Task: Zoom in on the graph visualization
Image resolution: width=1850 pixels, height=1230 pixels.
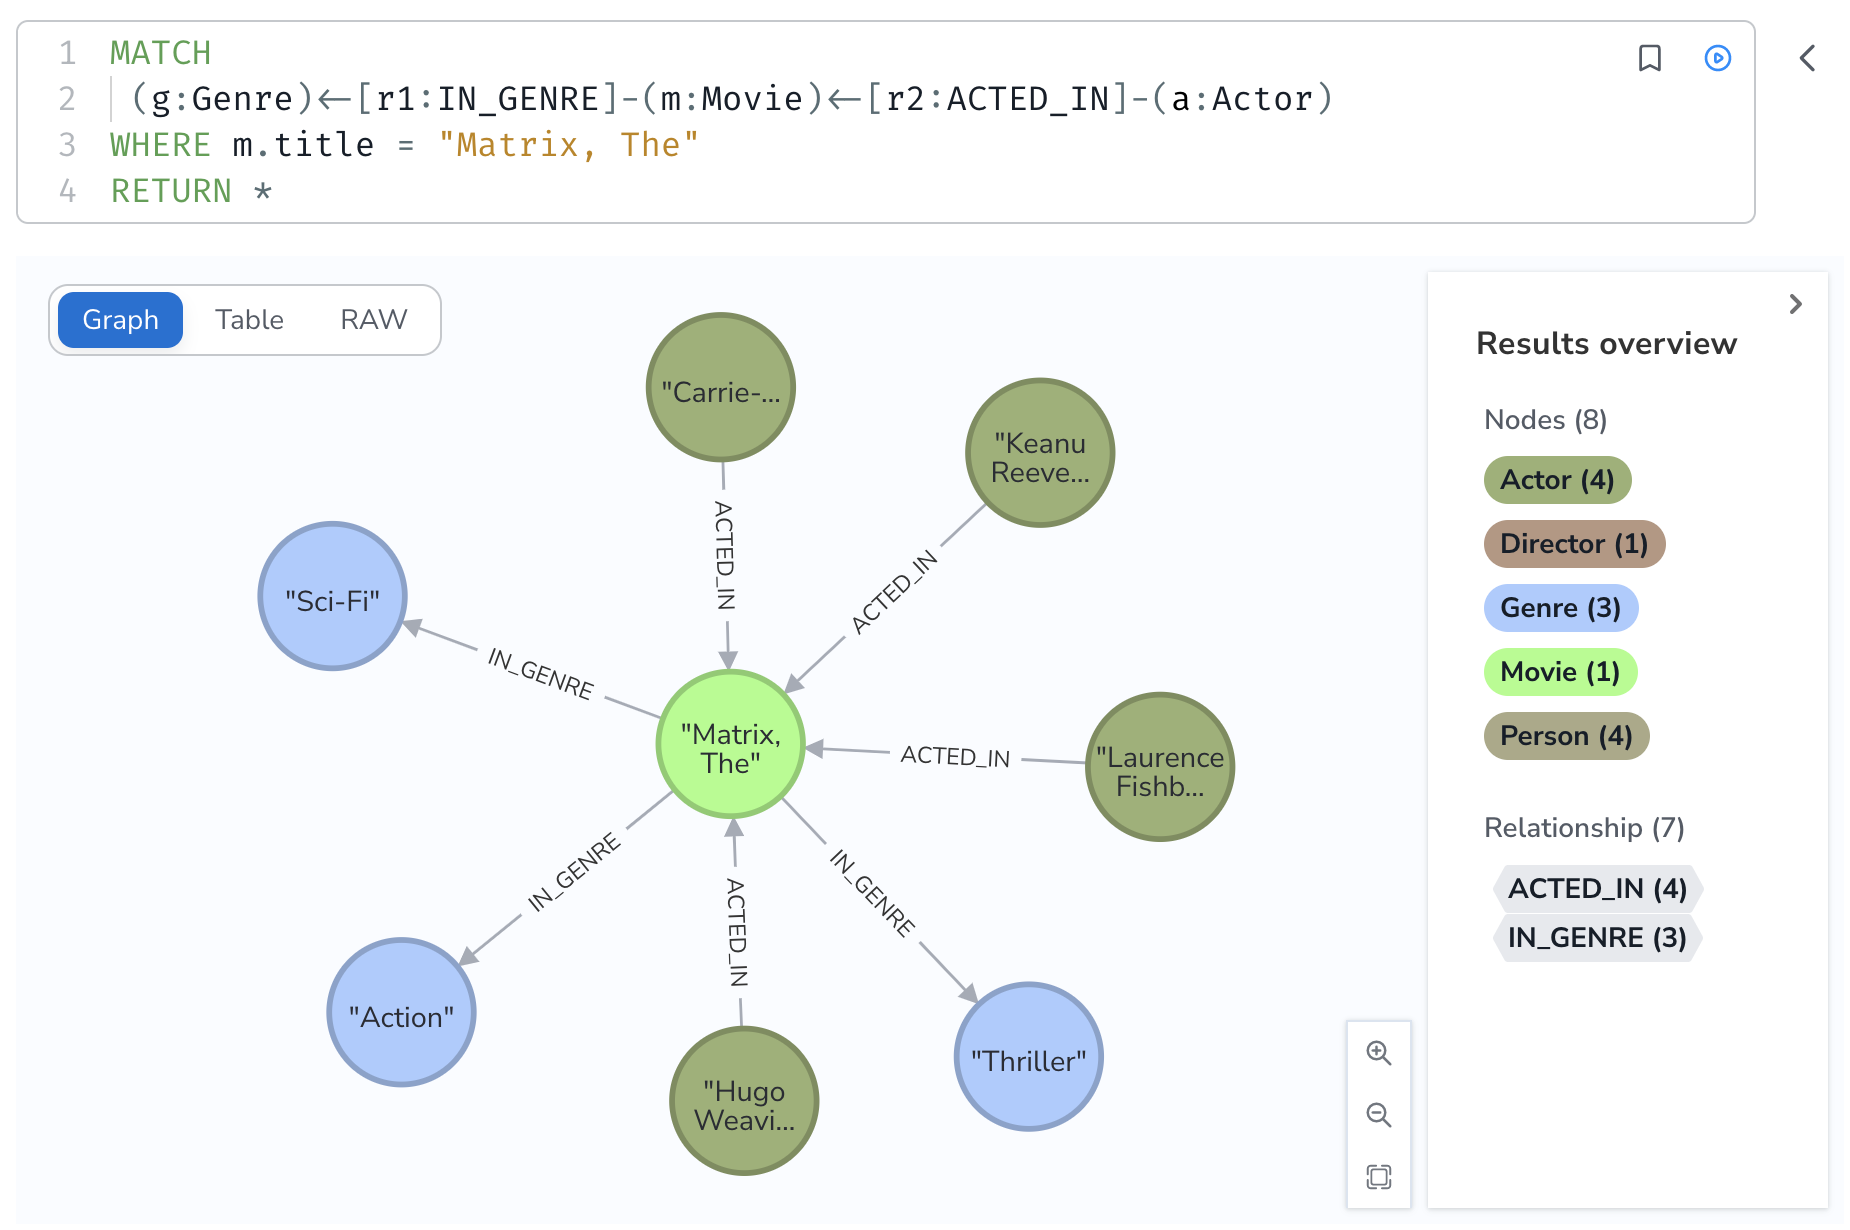Action: [1379, 1053]
